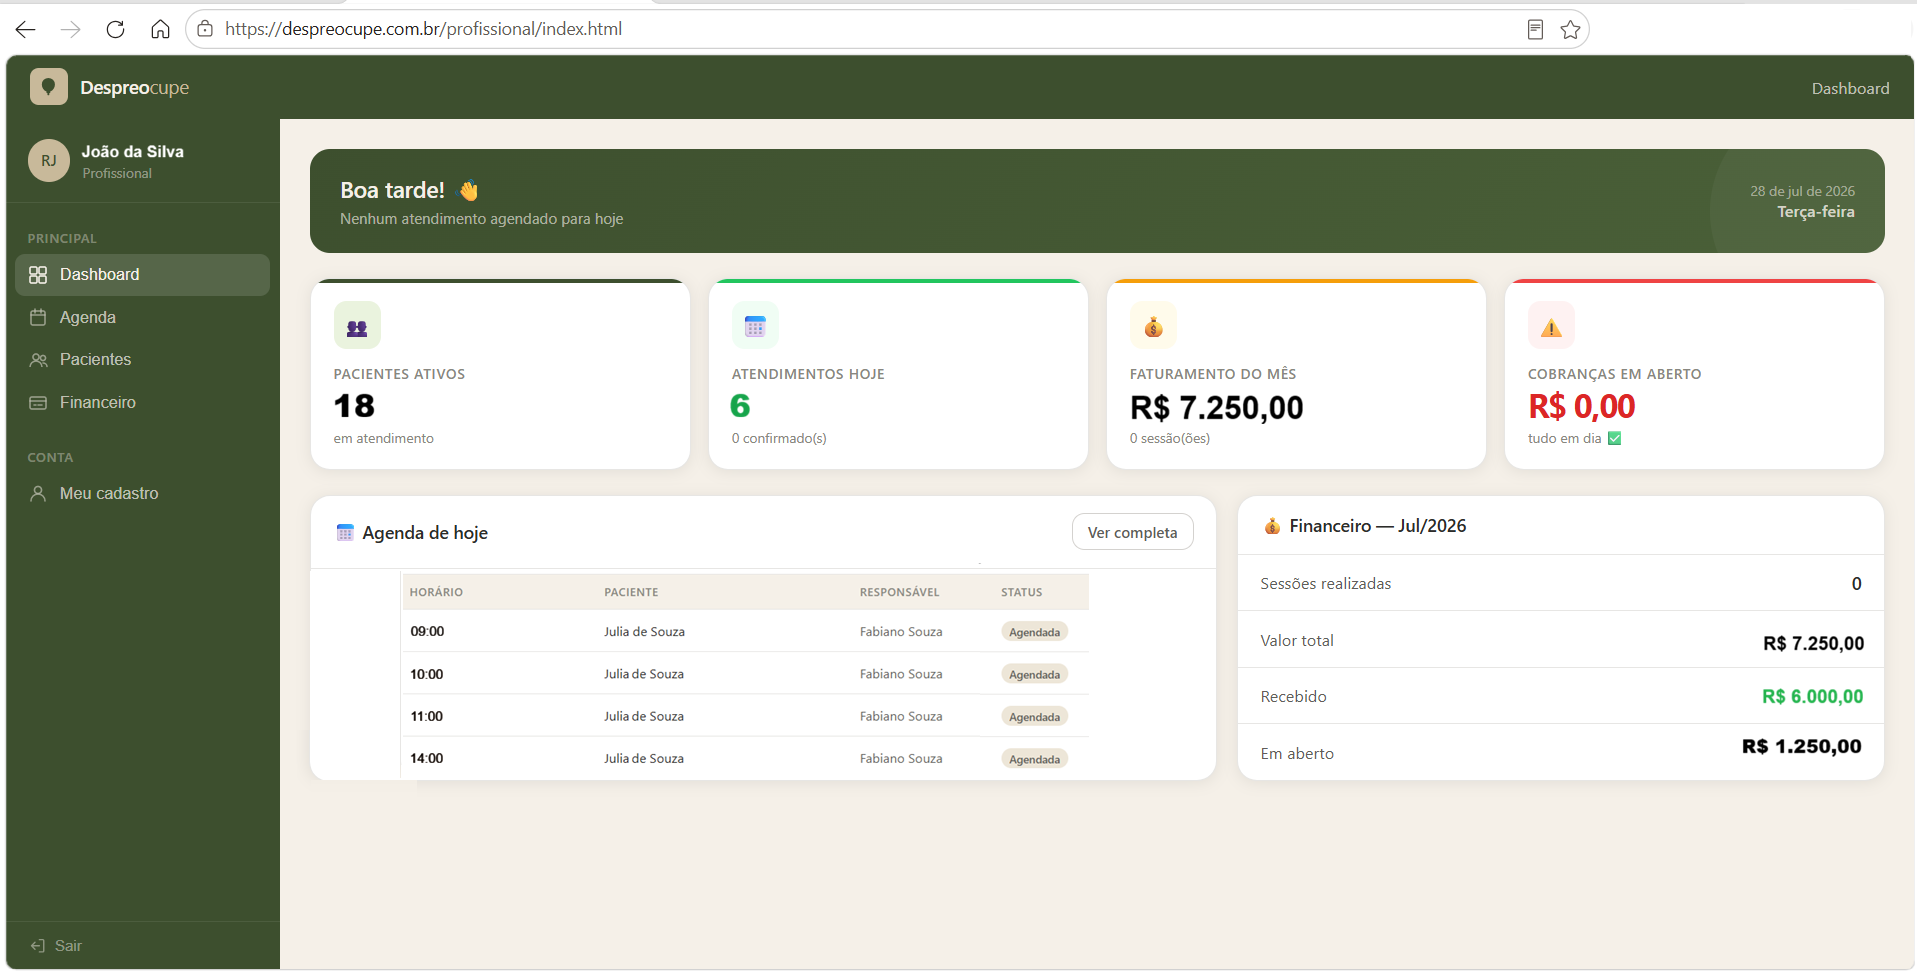Click the Ver completa button
The height and width of the screenshot is (972, 1917).
tap(1132, 533)
